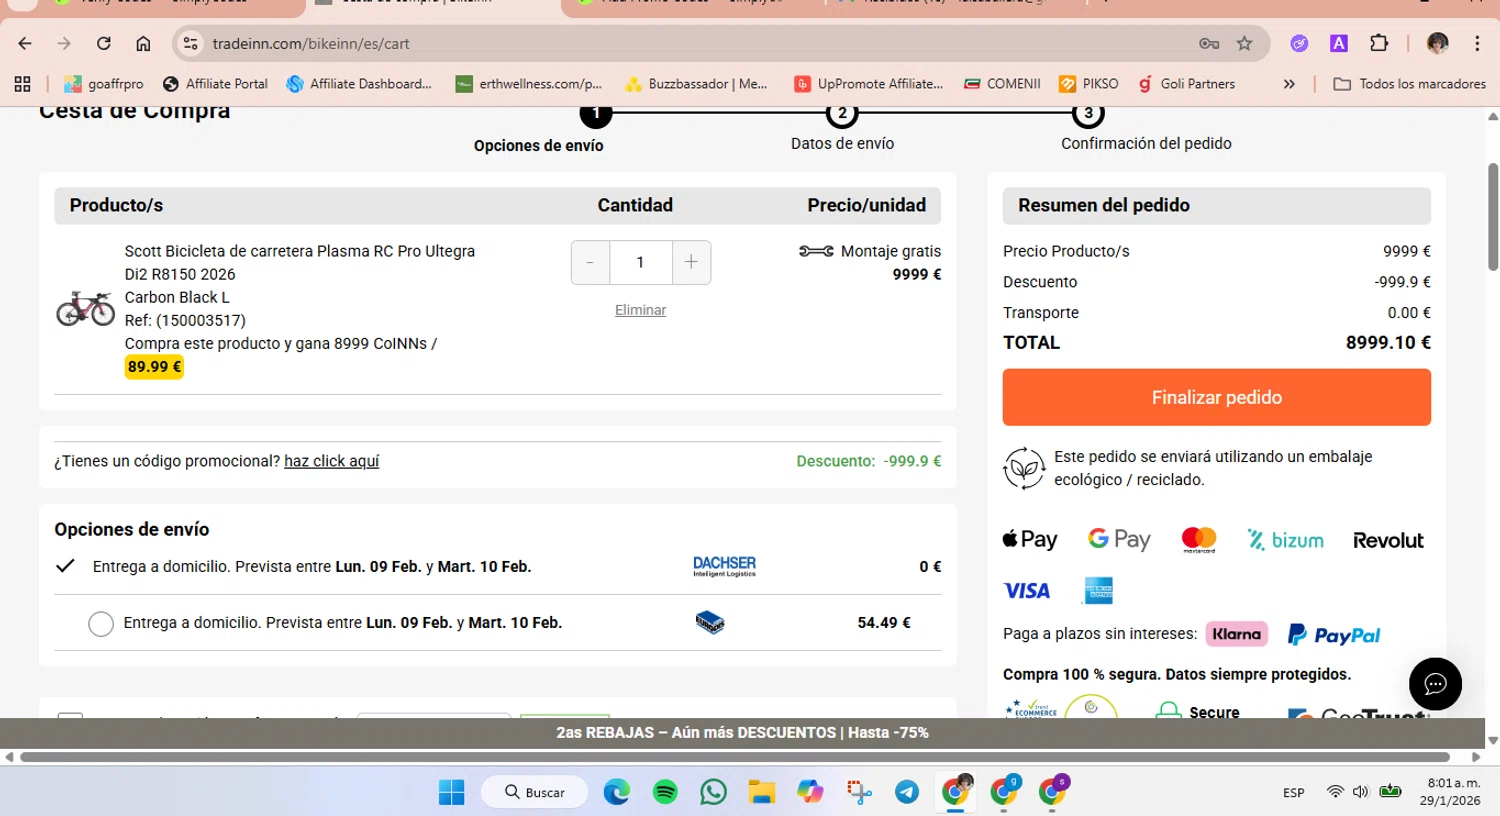Click the Mastercard logo
The height and width of the screenshot is (816, 1500).
tap(1199, 540)
